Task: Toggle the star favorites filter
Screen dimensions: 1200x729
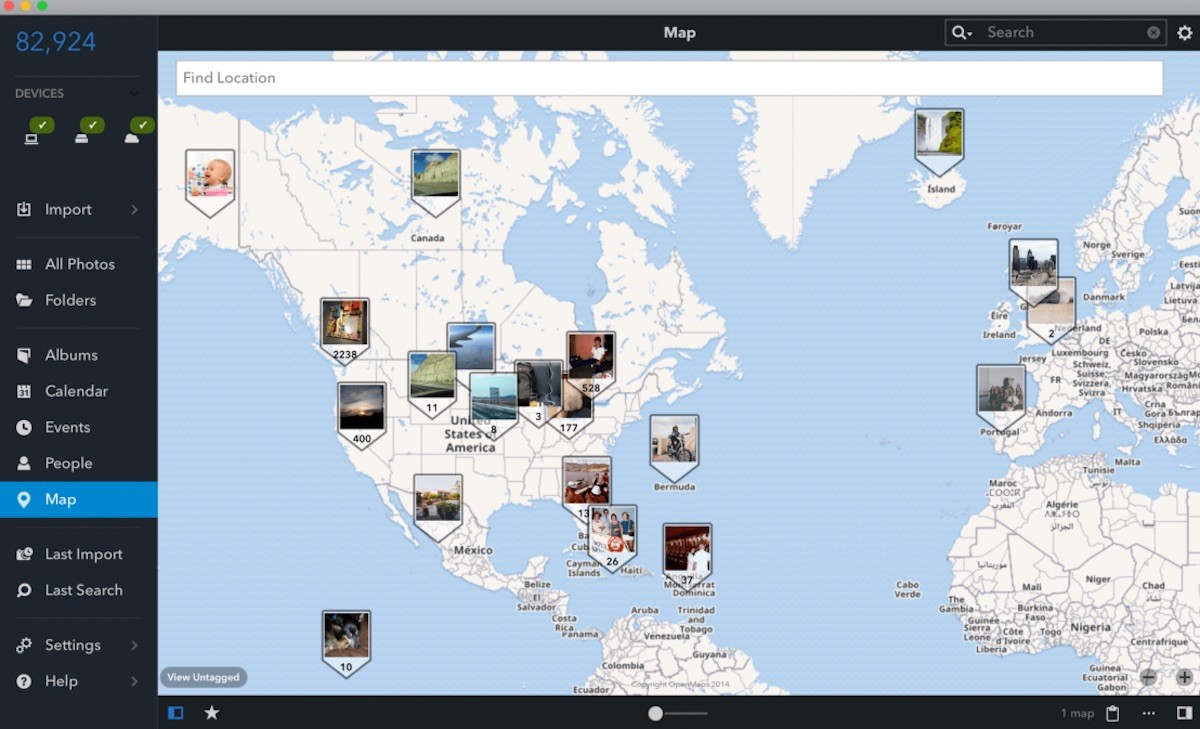Action: tap(212, 713)
